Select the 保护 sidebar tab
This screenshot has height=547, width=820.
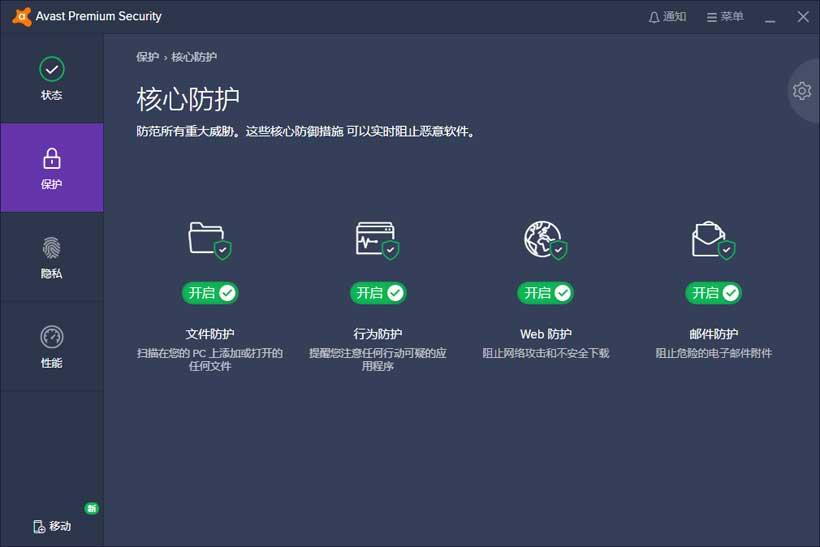[x=51, y=168]
